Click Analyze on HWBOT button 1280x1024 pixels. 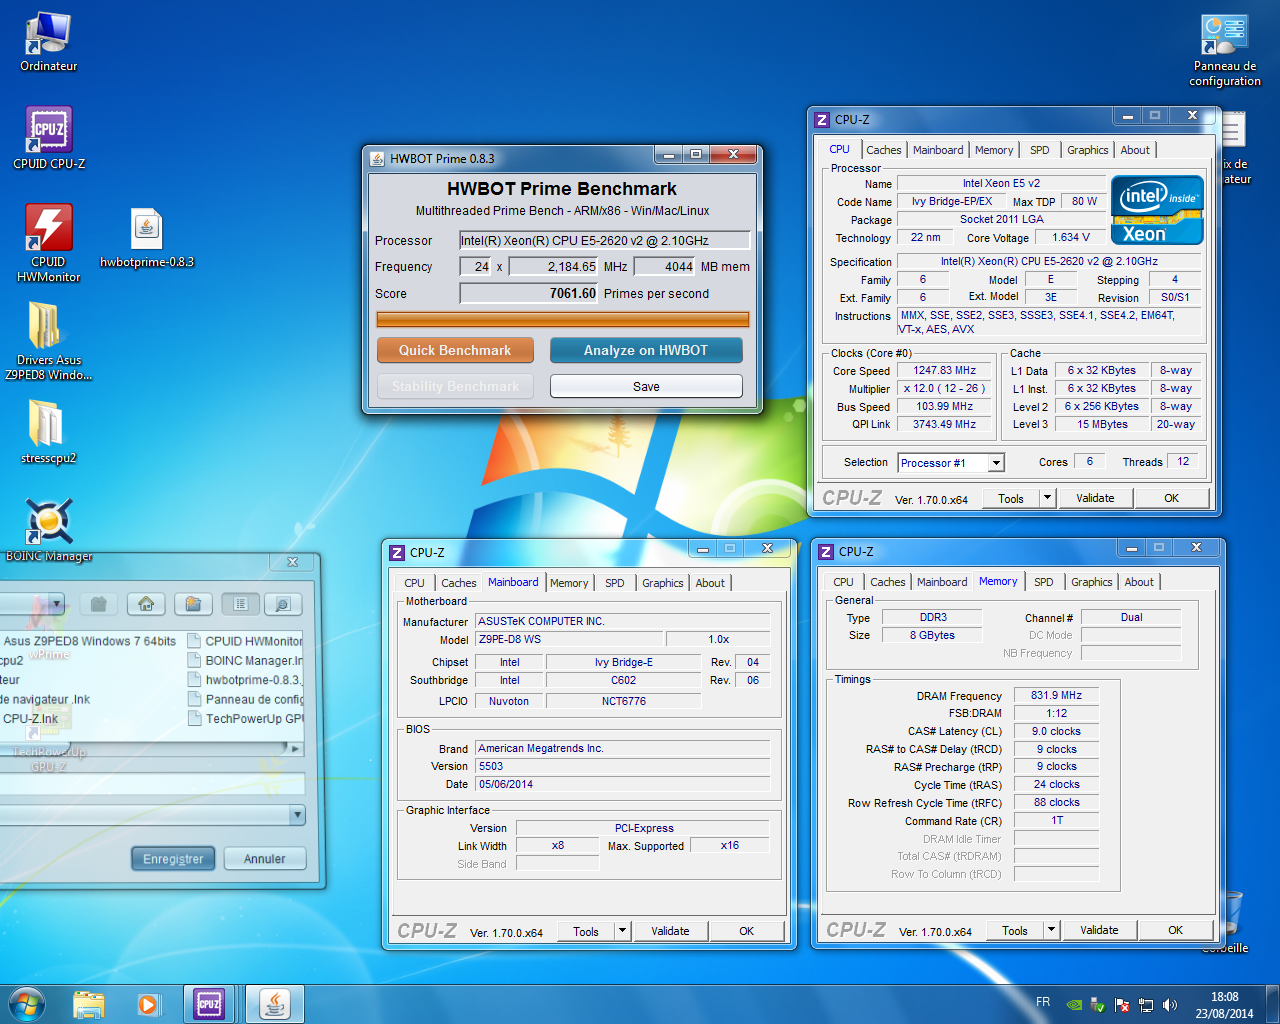coord(646,350)
